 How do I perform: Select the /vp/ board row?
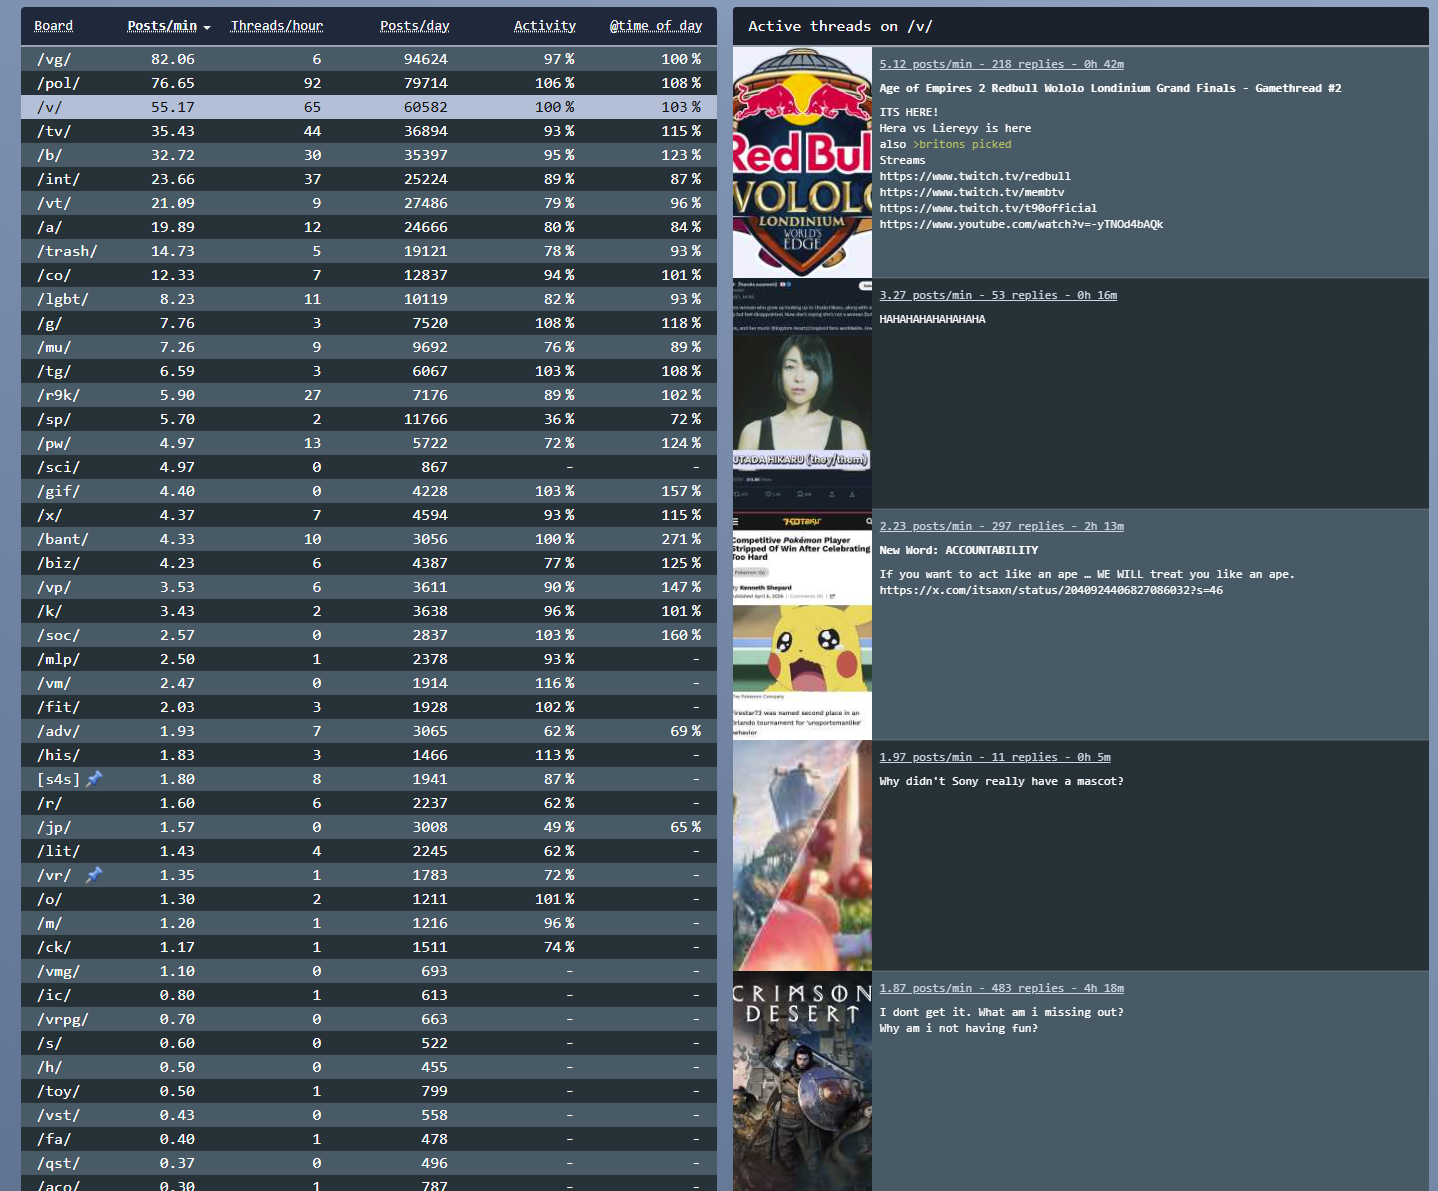pyautogui.click(x=369, y=587)
